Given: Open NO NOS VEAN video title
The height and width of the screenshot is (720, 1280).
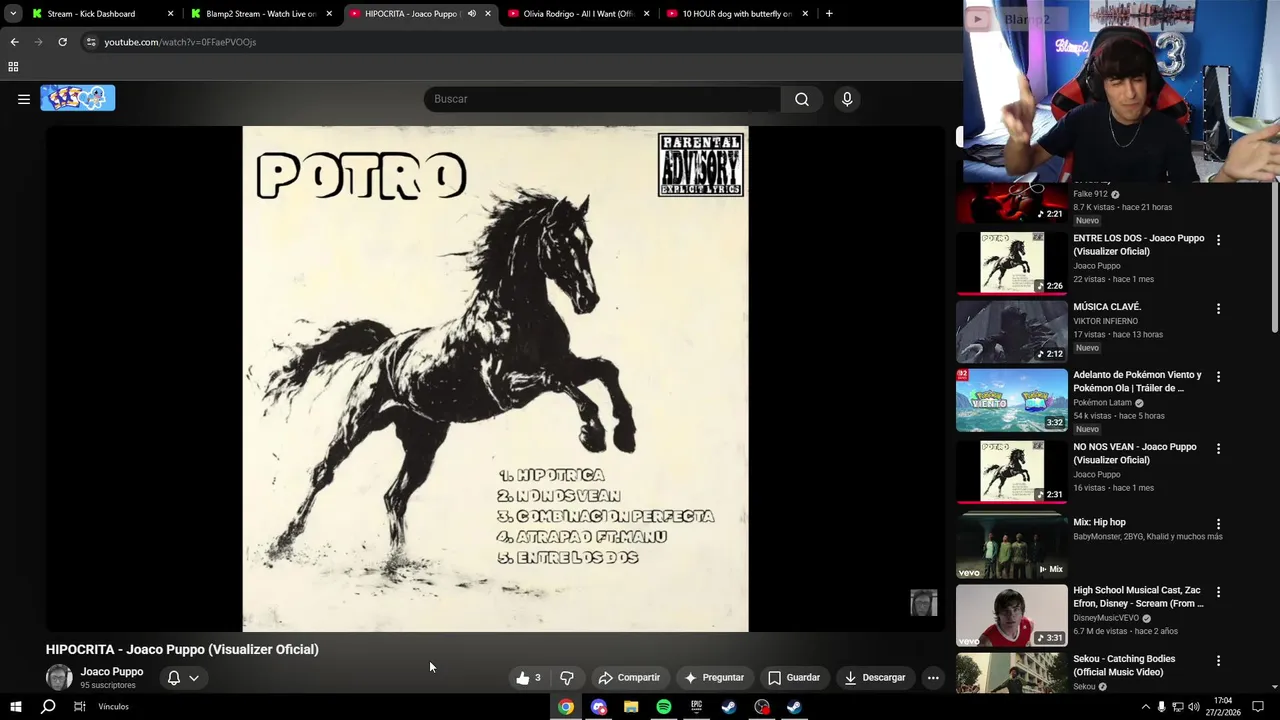Looking at the screenshot, I should (1135, 453).
